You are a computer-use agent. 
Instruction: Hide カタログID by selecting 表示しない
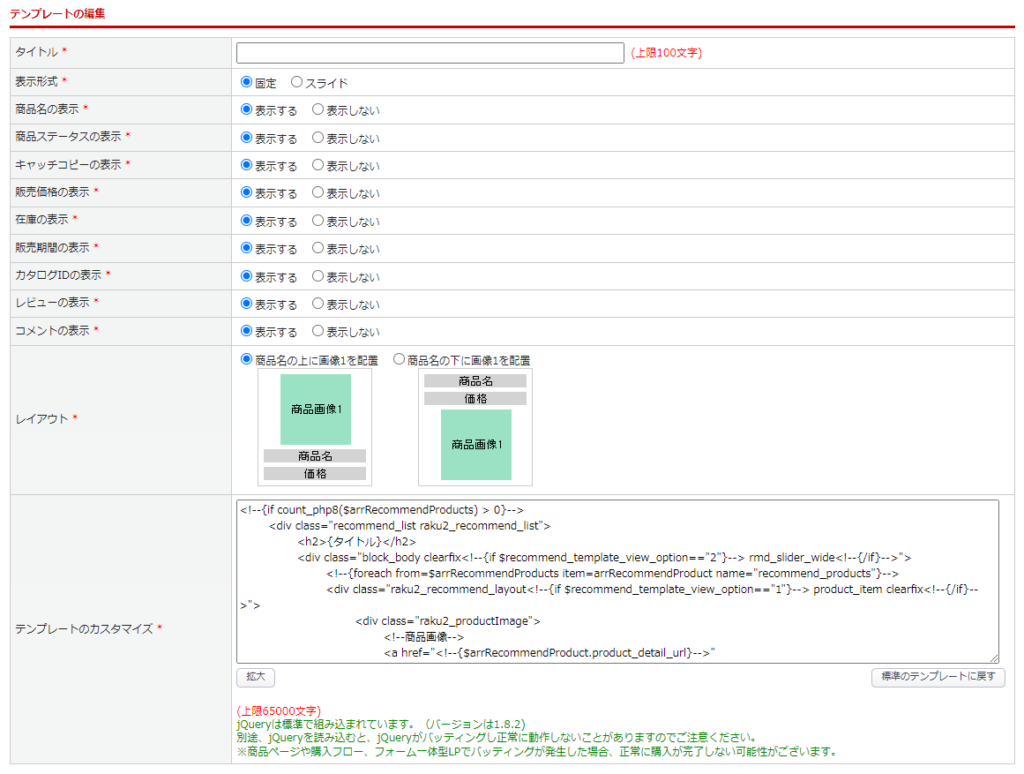coord(318,276)
